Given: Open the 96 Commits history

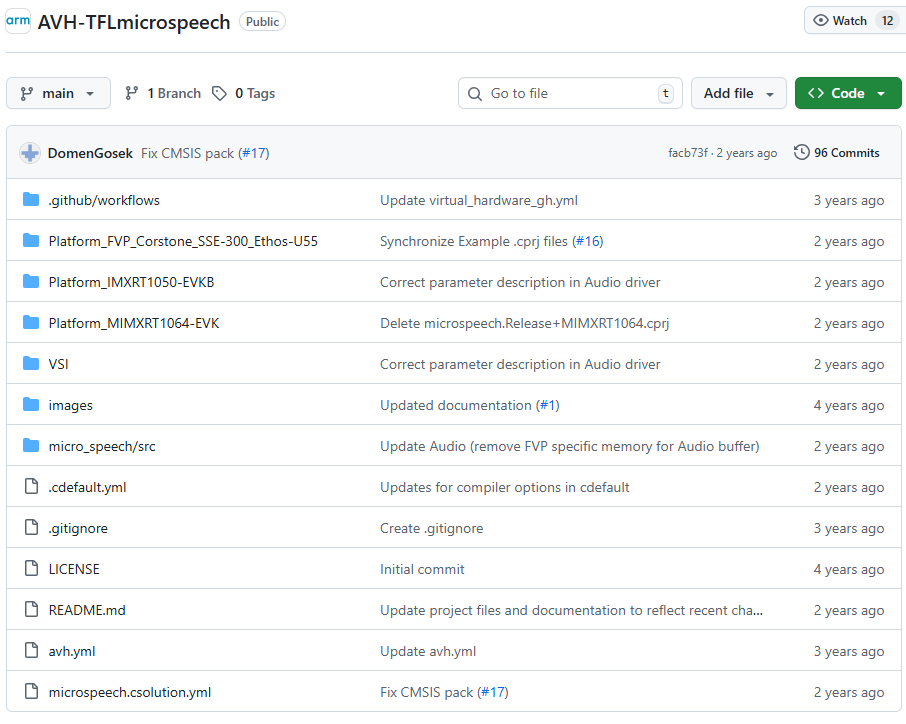Looking at the screenshot, I should coord(837,153).
